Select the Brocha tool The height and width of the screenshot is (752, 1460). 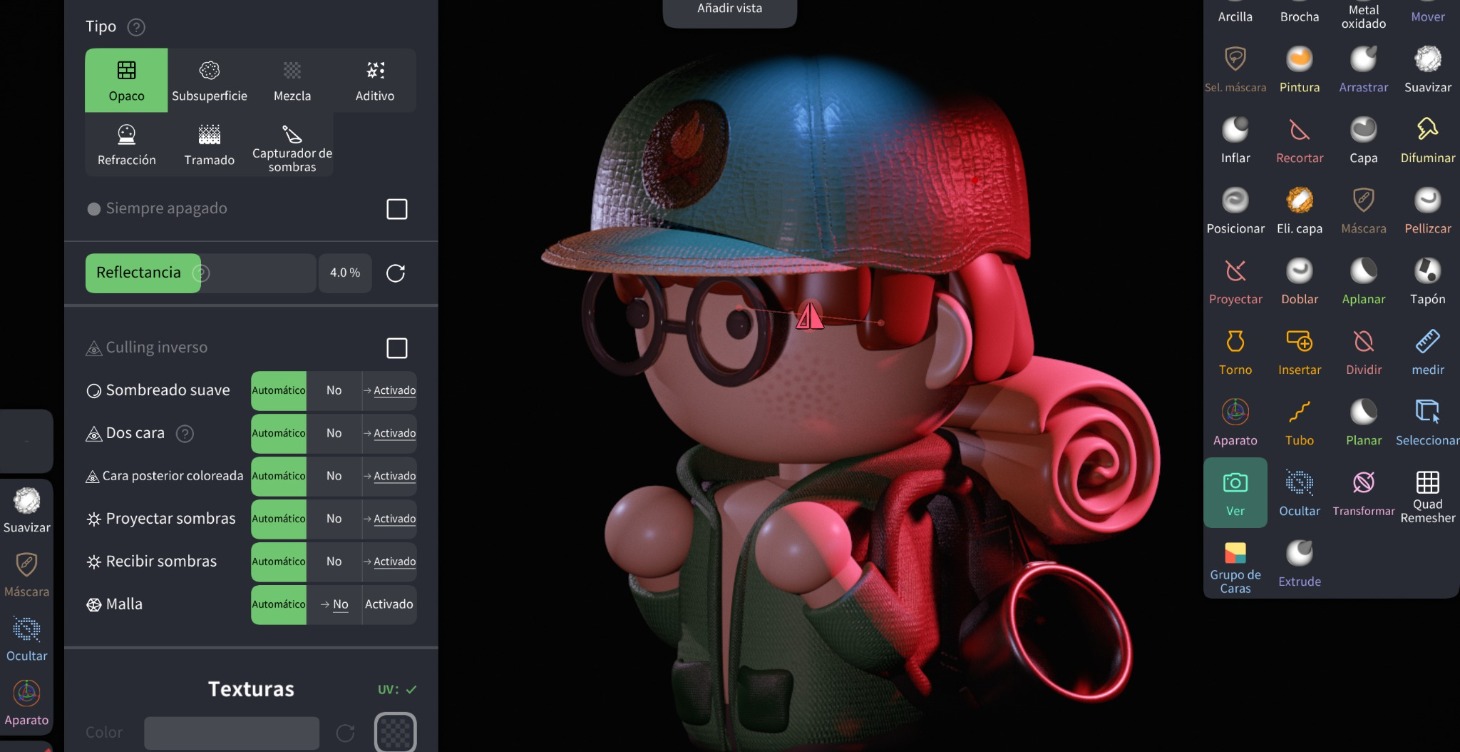pos(1299,14)
